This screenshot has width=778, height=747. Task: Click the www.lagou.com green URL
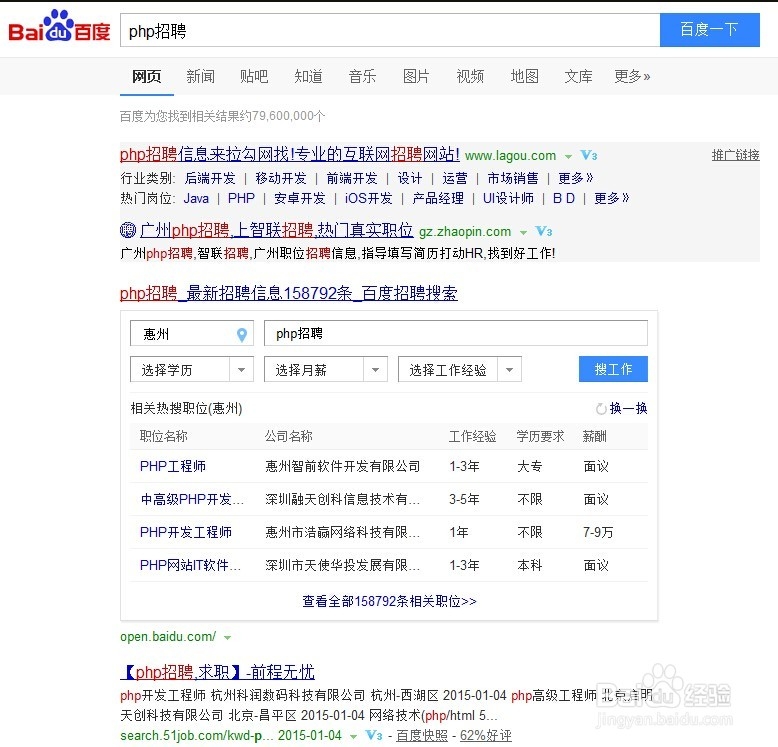(511, 156)
